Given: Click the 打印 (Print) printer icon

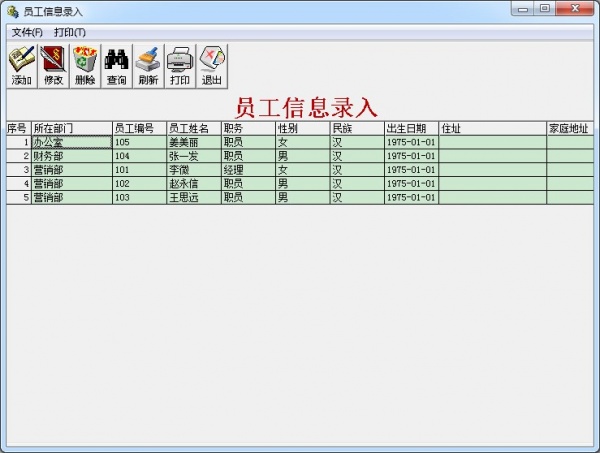Looking at the screenshot, I should pyautogui.click(x=180, y=66).
